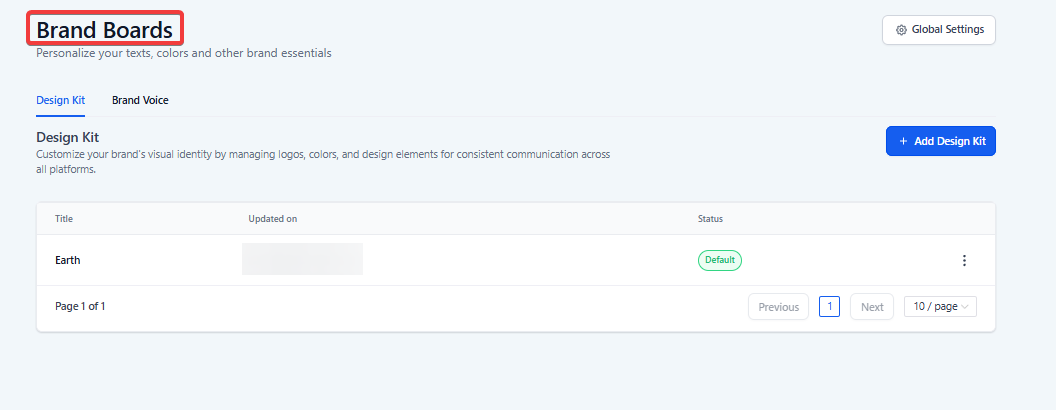Go to the Previous page
The width and height of the screenshot is (1056, 410).
point(778,307)
